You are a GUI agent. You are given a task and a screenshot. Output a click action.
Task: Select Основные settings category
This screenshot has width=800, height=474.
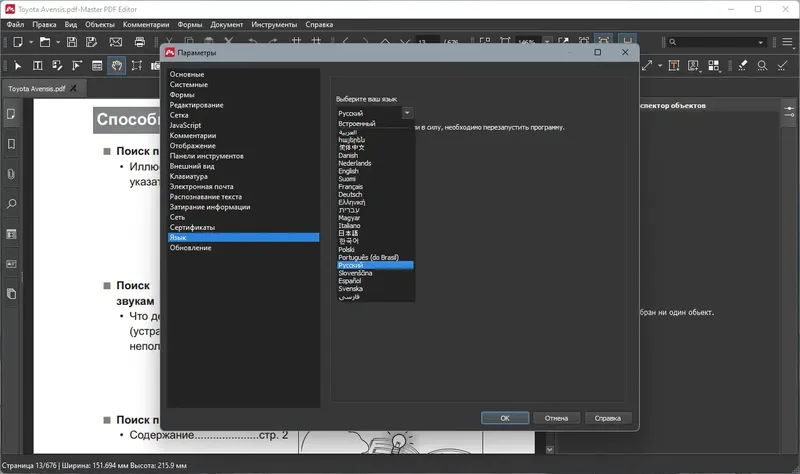coord(187,74)
